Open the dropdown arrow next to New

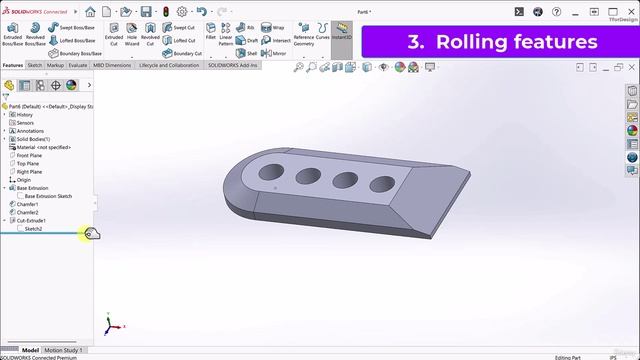coord(116,12)
